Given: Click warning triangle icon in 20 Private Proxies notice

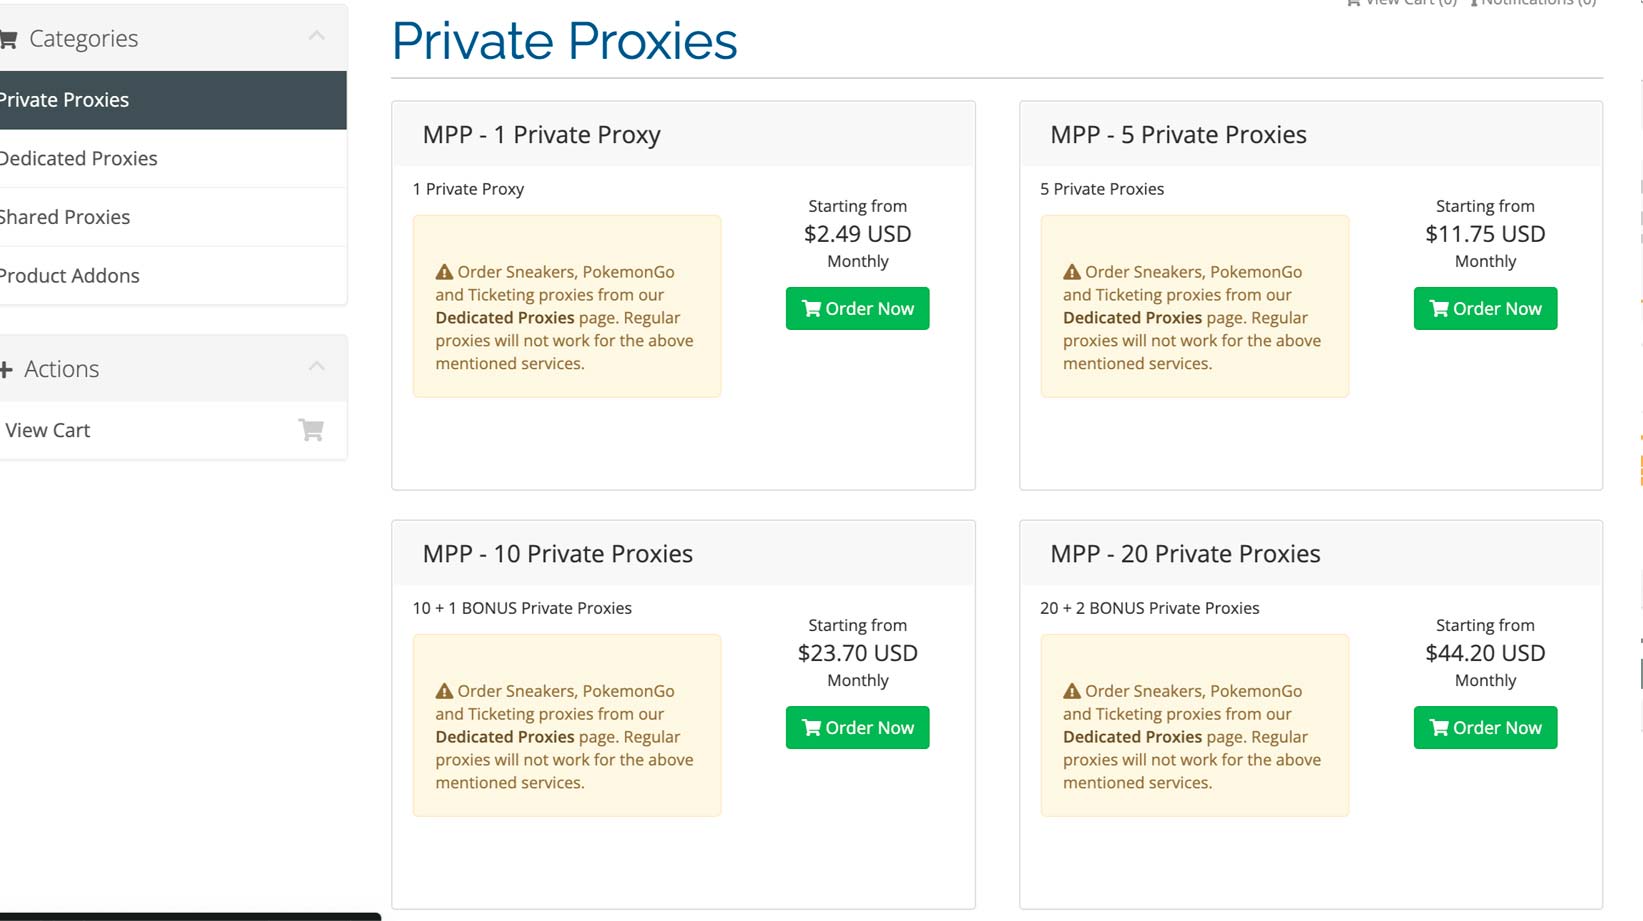Looking at the screenshot, I should [x=1072, y=691].
